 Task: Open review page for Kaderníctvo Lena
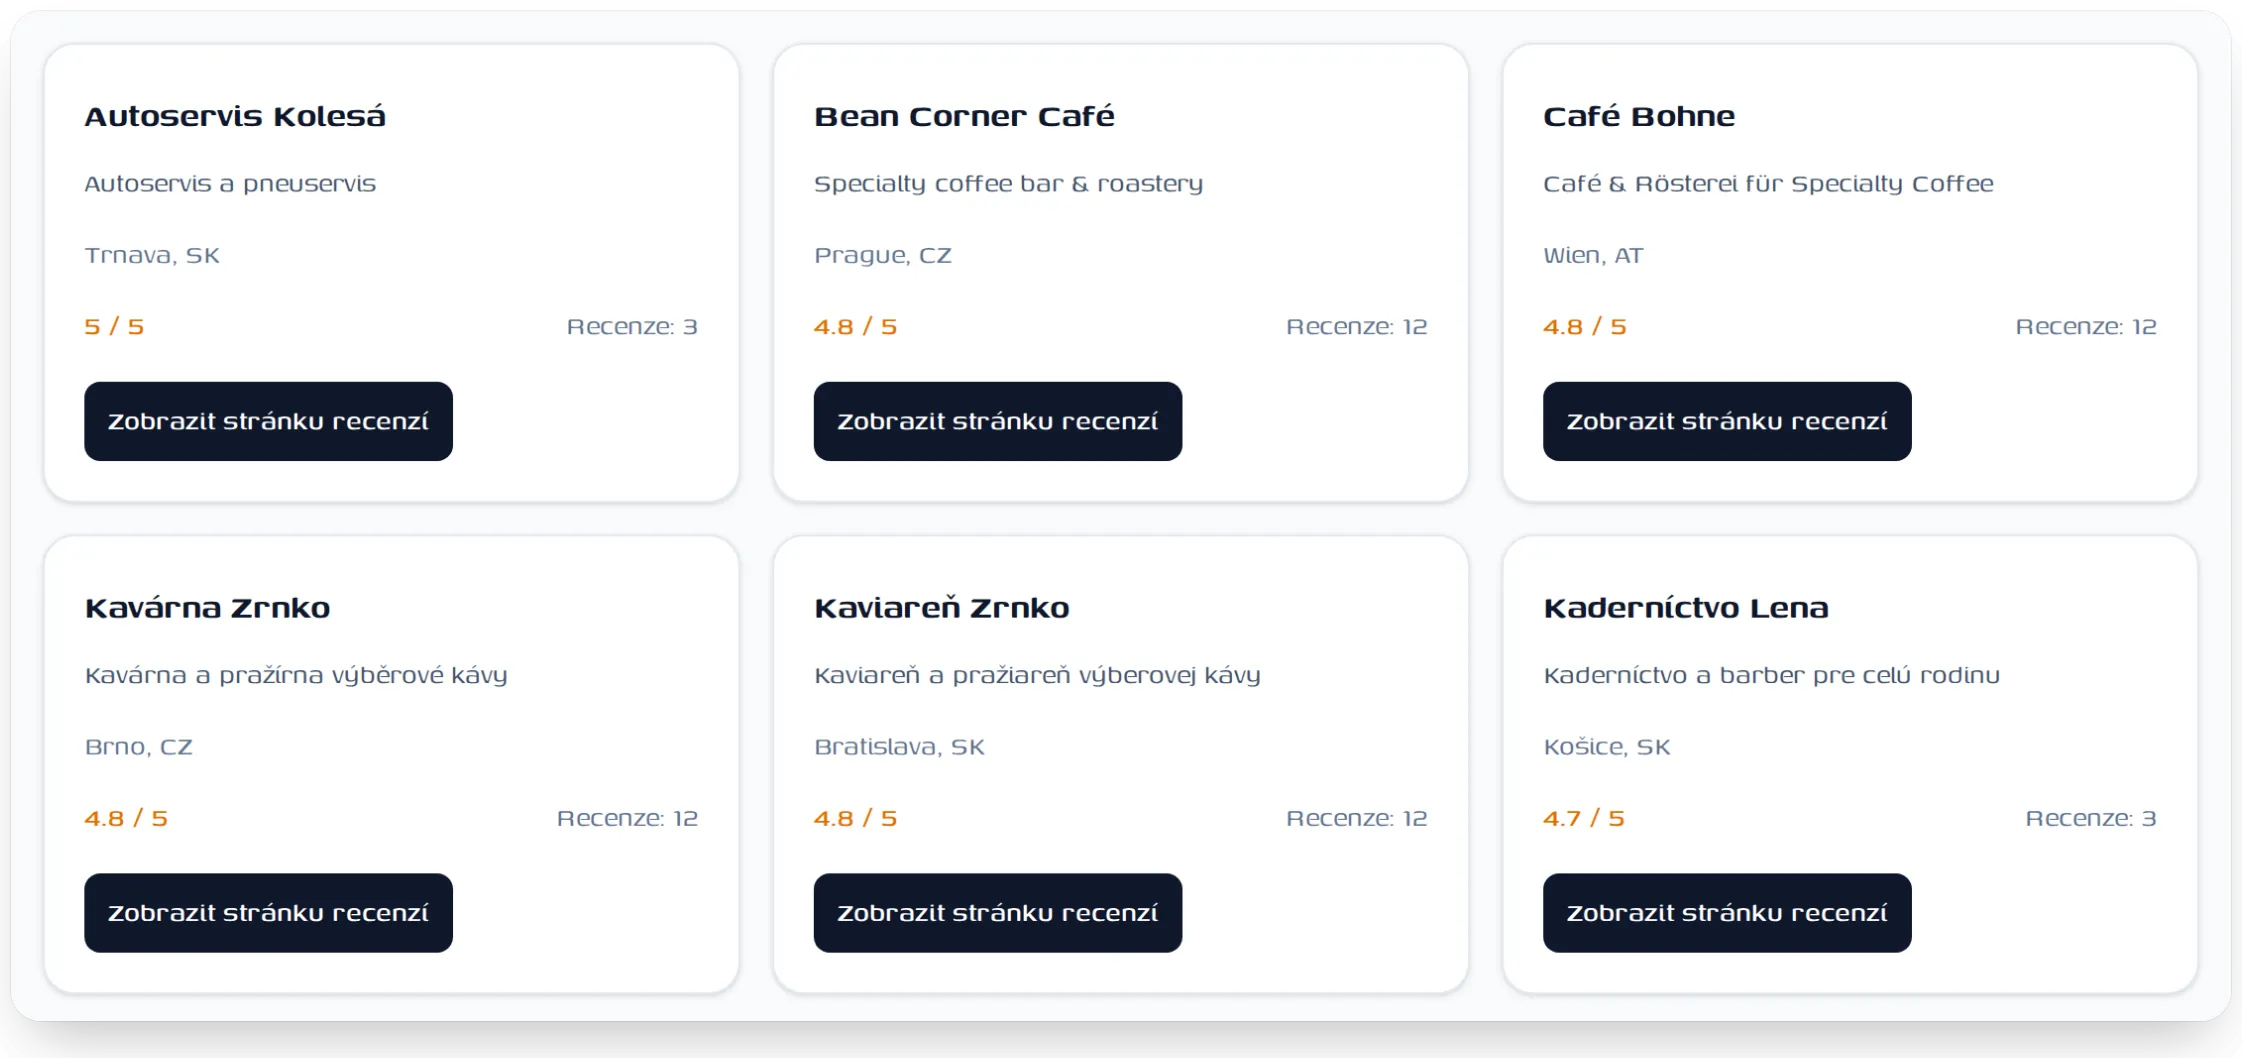click(1727, 913)
